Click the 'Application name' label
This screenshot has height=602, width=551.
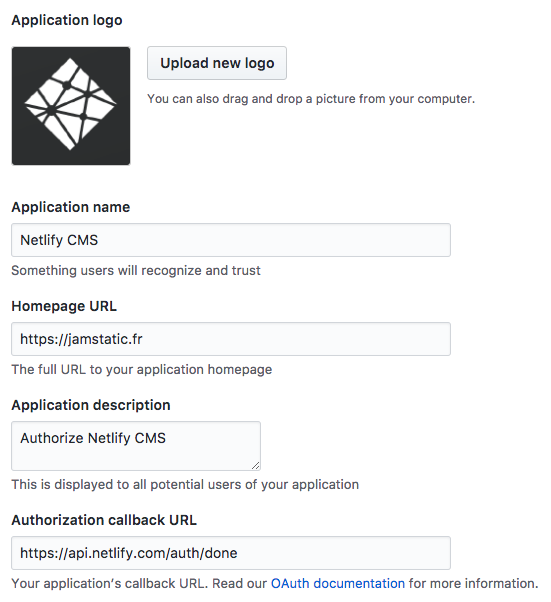click(71, 207)
